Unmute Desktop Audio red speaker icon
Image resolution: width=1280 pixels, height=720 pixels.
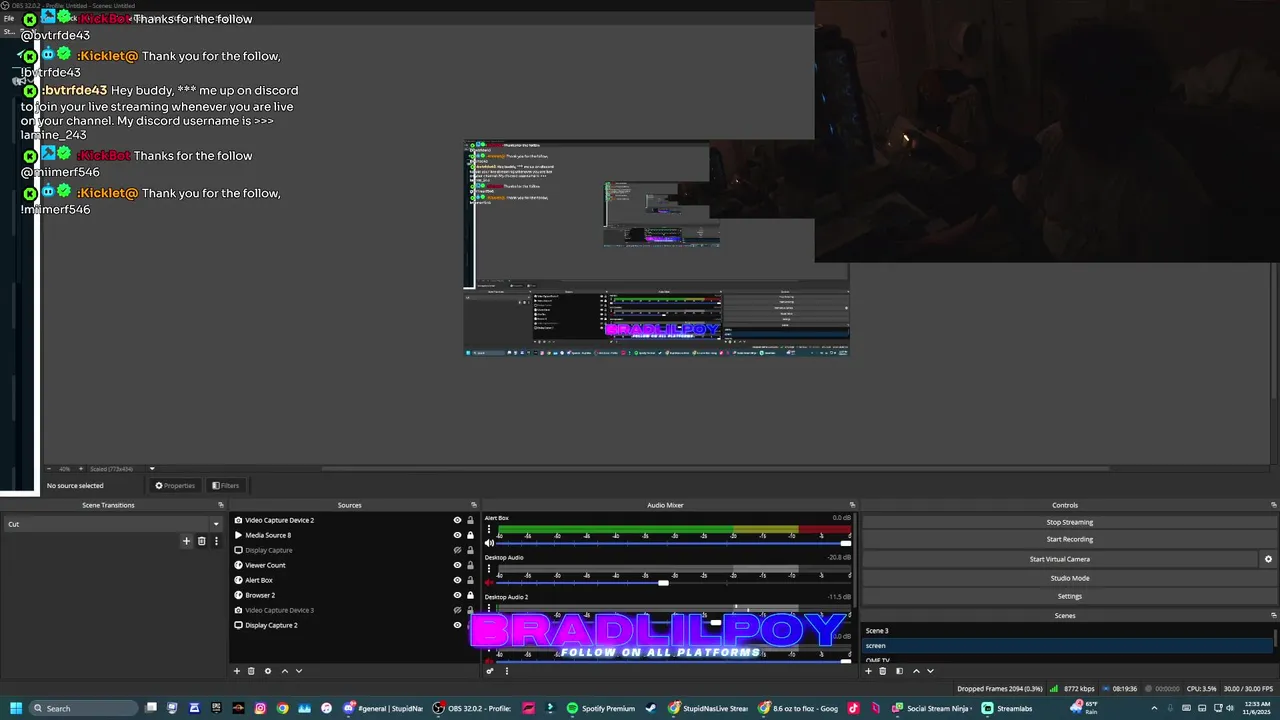pyautogui.click(x=489, y=582)
